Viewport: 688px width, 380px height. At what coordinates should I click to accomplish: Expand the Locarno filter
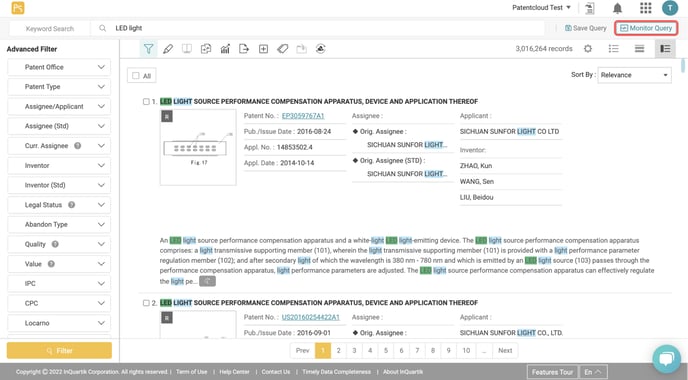pos(59,323)
